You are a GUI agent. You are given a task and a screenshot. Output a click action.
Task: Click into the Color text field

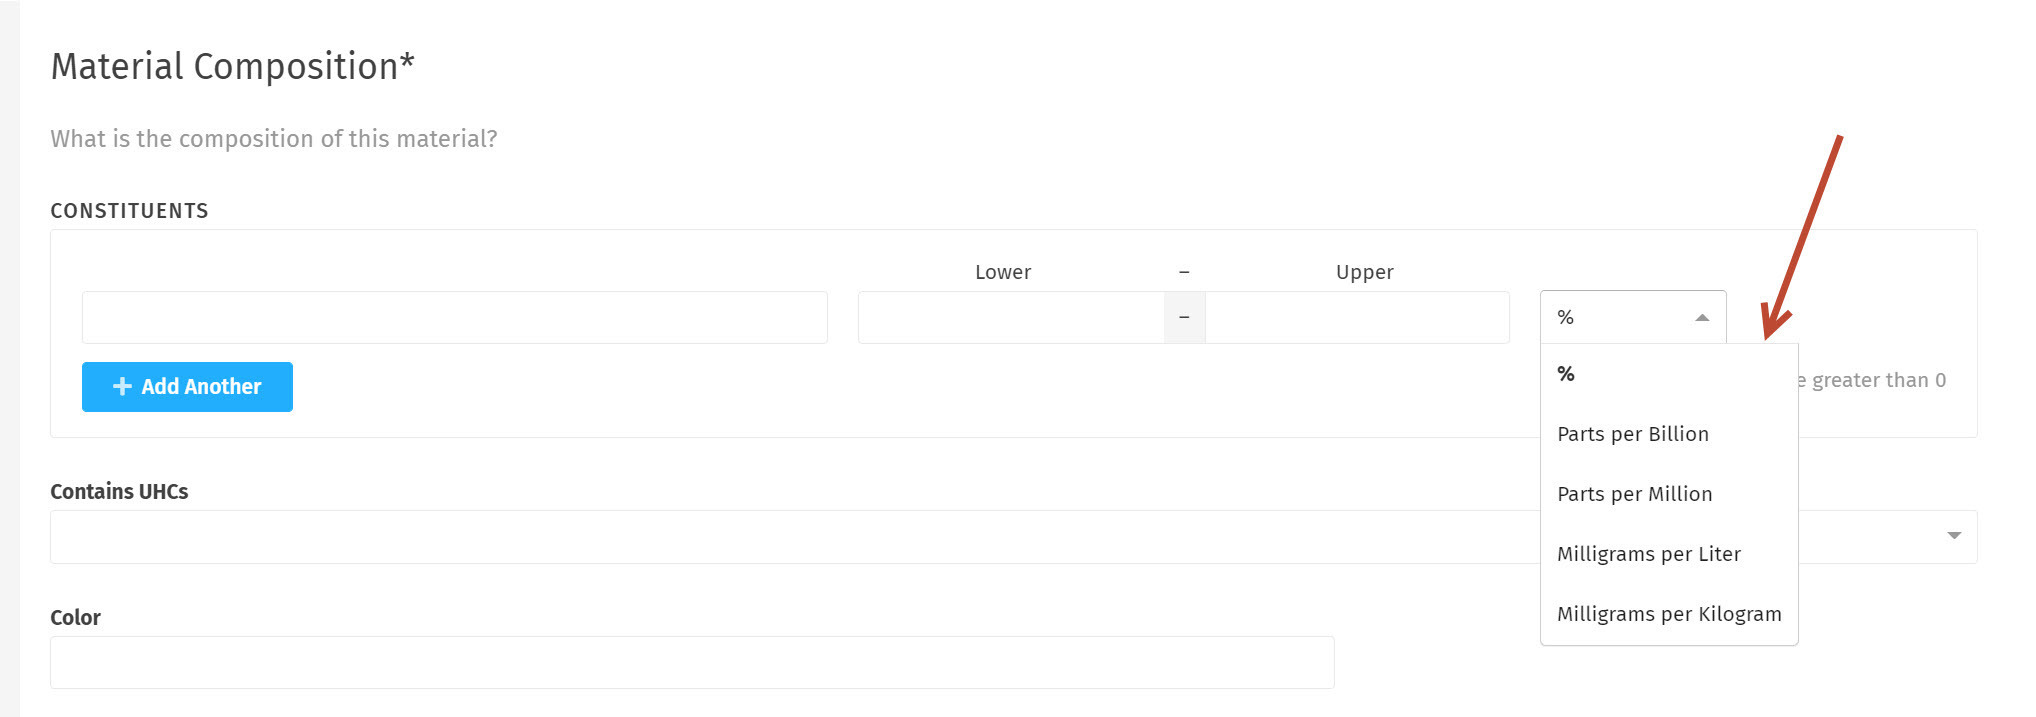[x=692, y=662]
